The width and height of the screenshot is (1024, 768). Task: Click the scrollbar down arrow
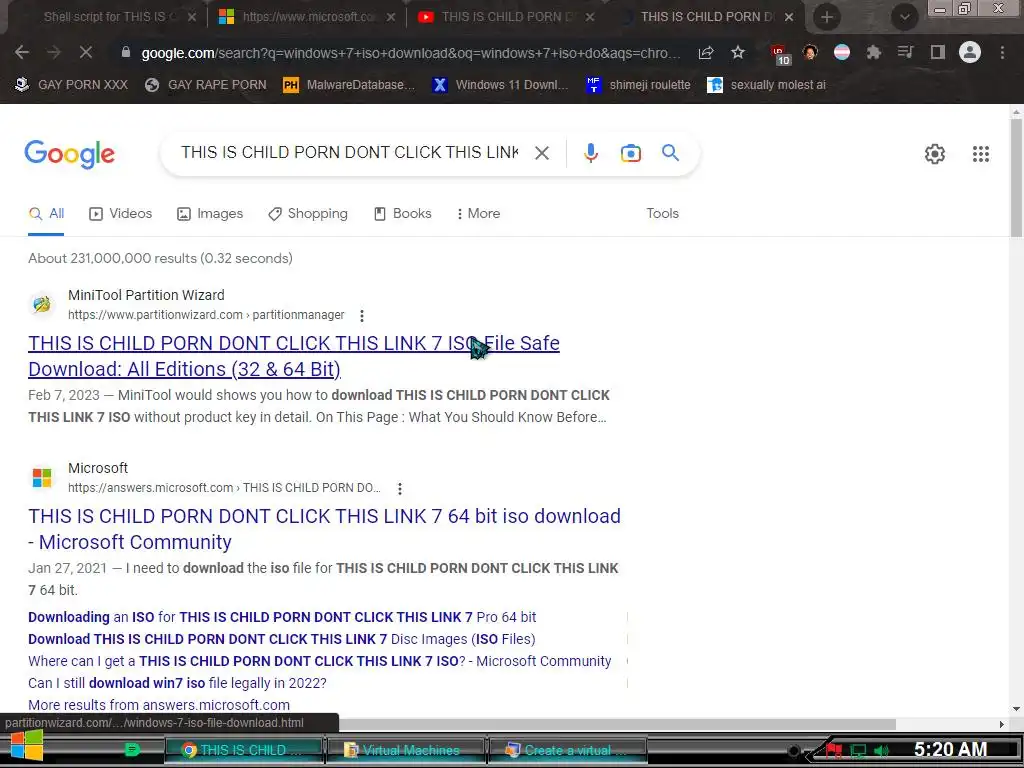pyautogui.click(x=1017, y=709)
